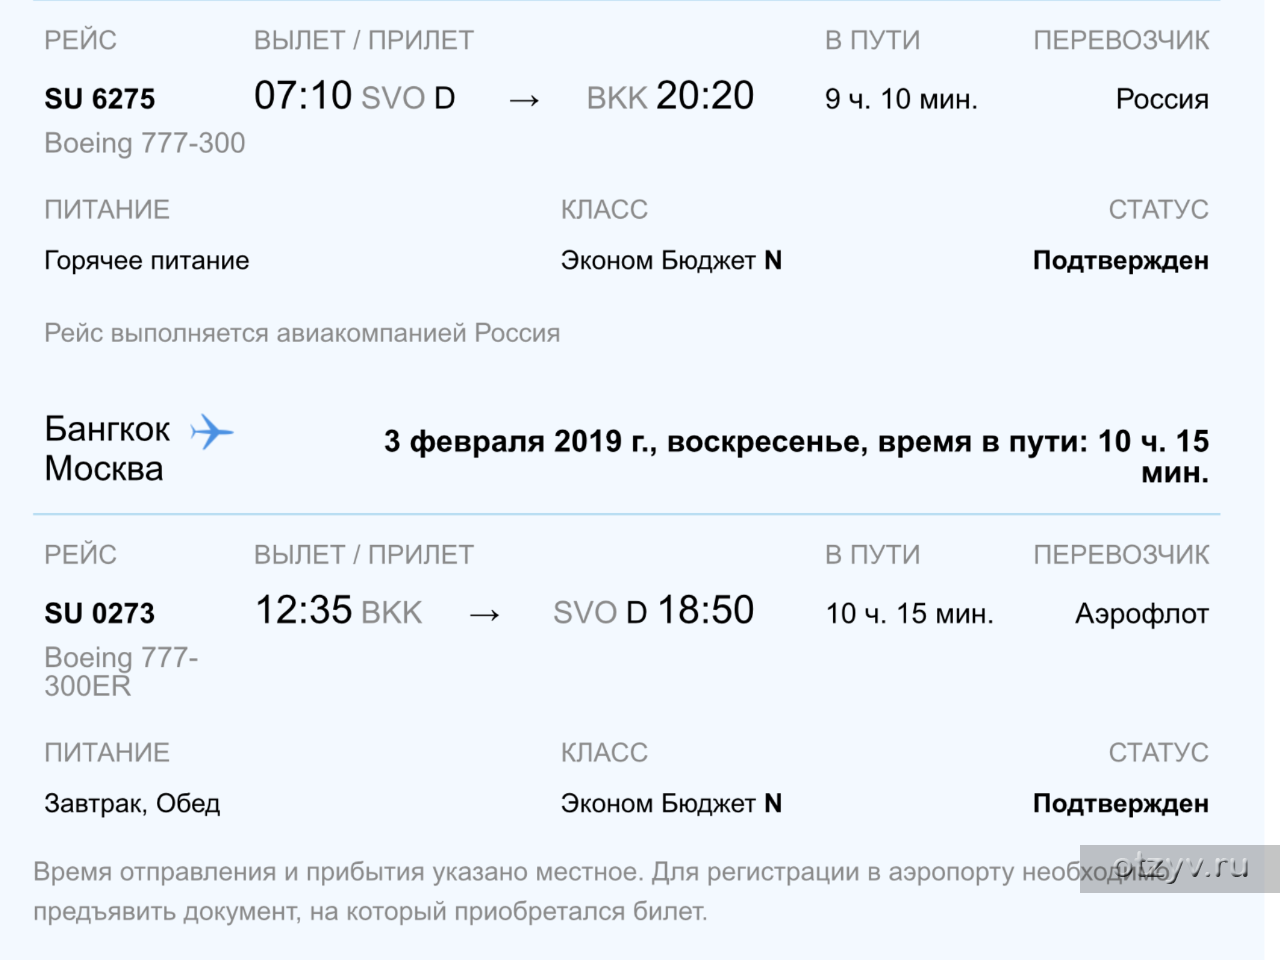Click arrival time 20:20
1280x960 pixels.
705,96
